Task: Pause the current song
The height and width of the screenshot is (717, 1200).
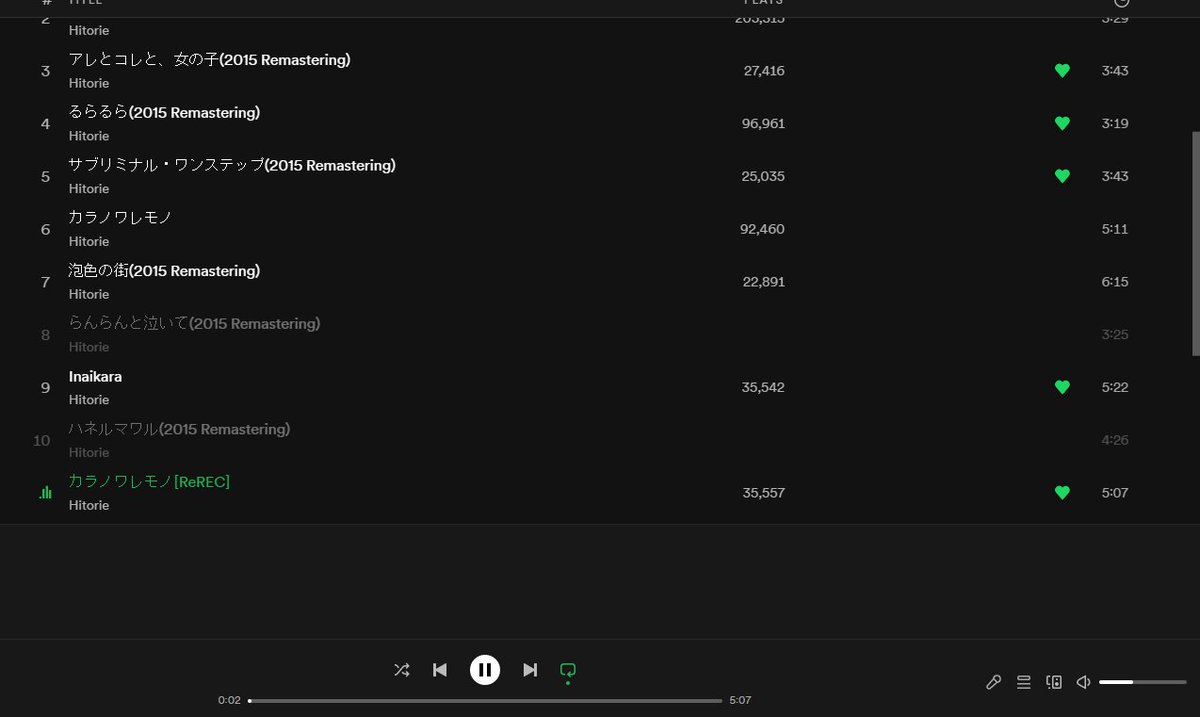Action: [x=485, y=670]
